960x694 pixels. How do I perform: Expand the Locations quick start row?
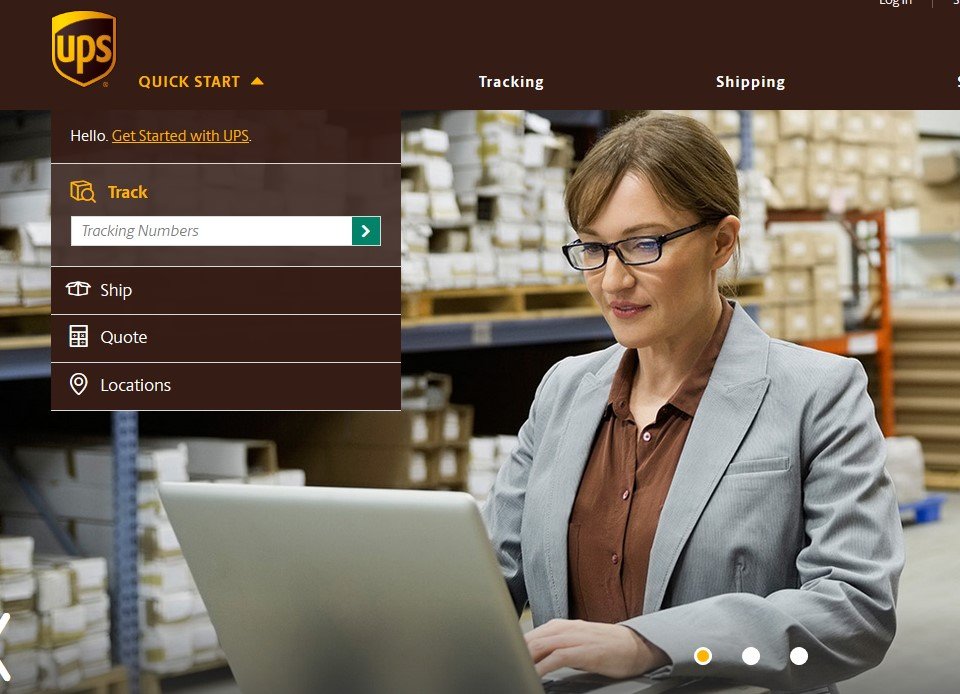226,386
